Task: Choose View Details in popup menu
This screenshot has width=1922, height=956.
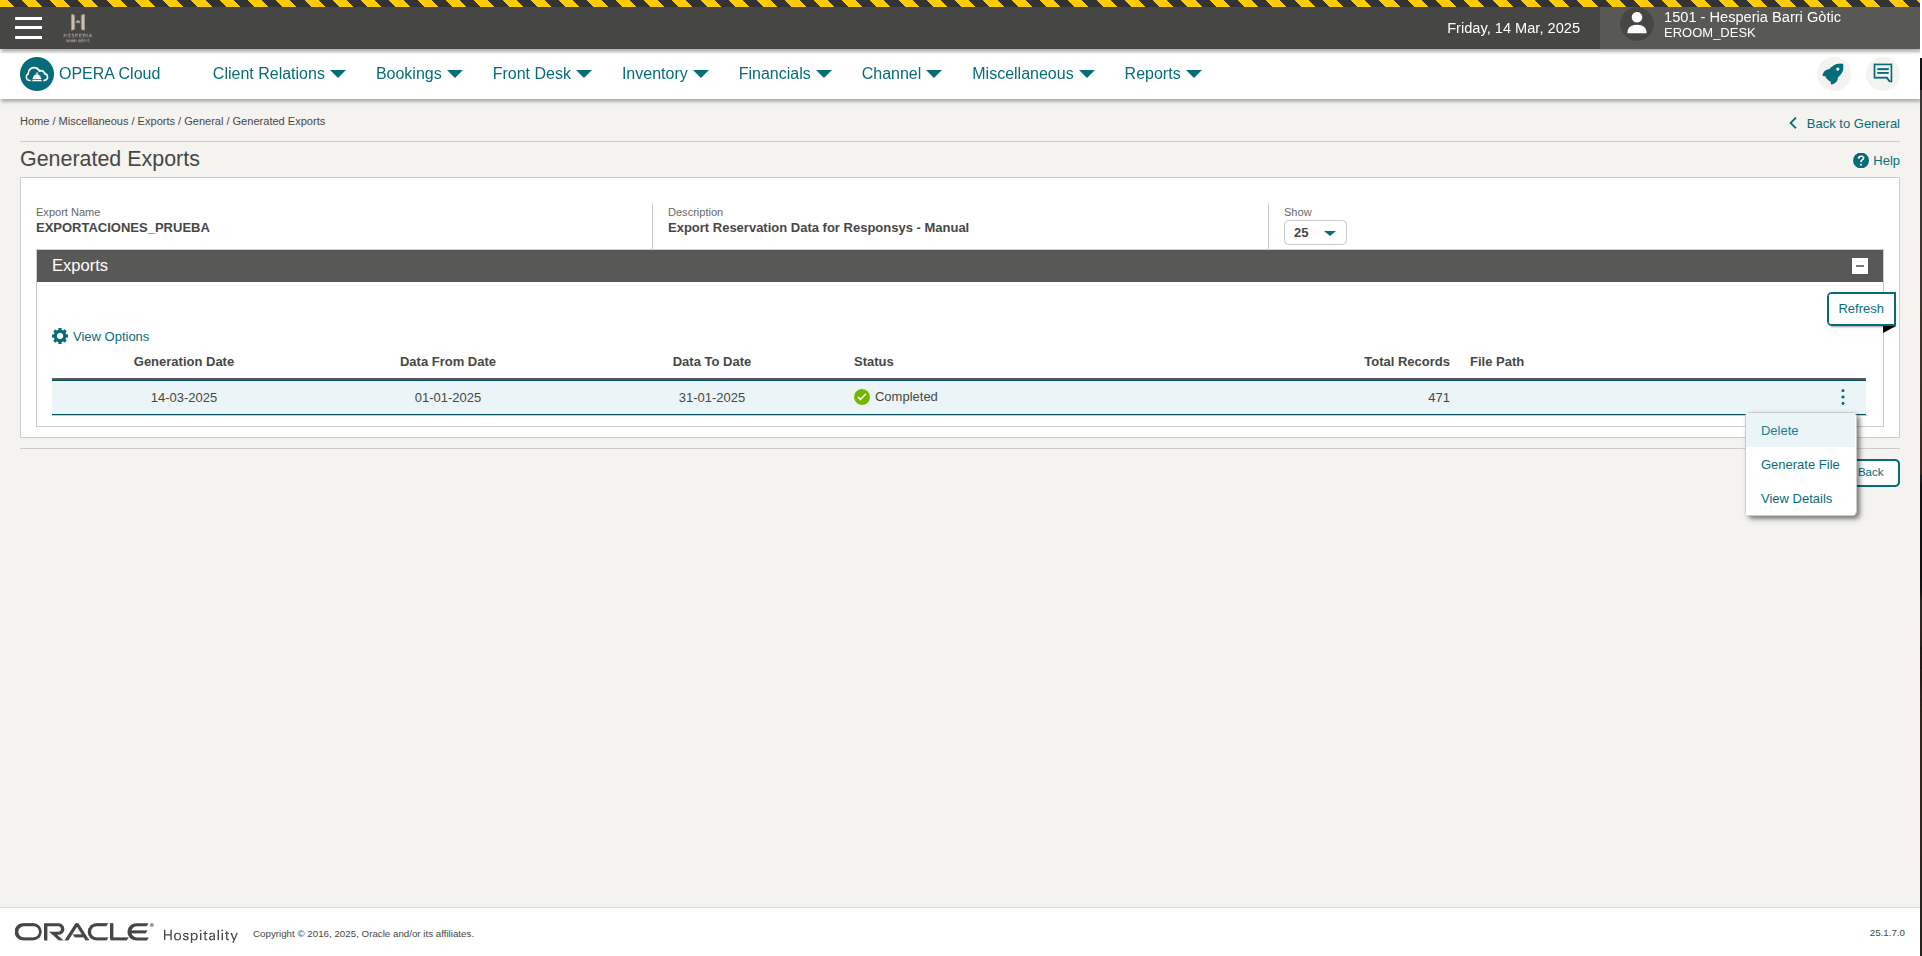Action: pyautogui.click(x=1796, y=499)
